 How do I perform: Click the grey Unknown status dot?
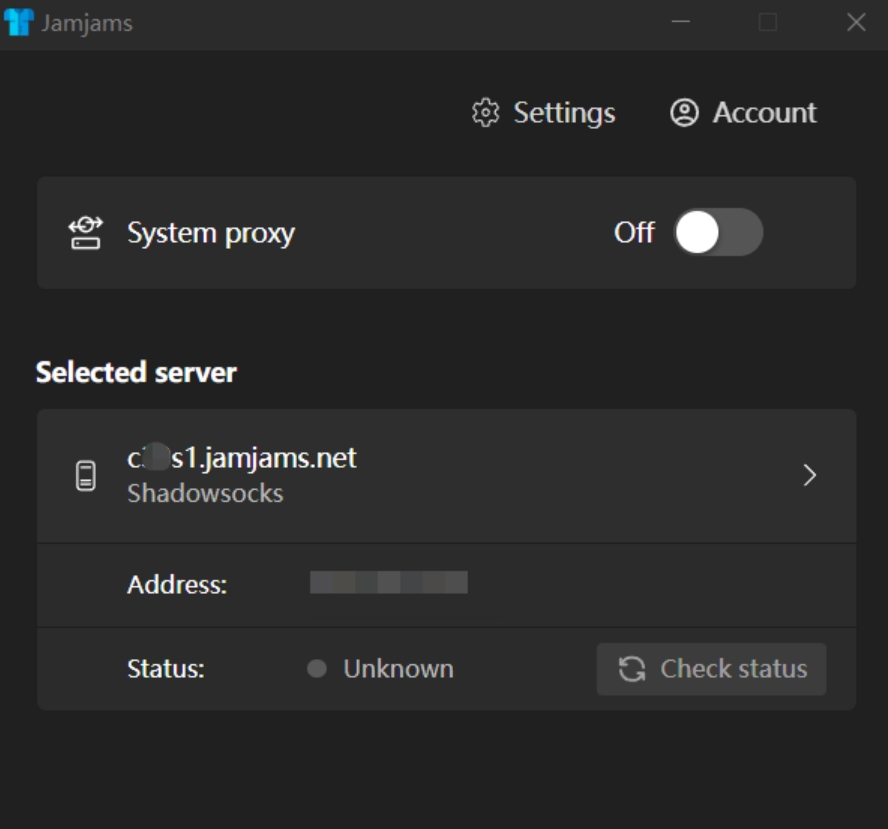(317, 669)
